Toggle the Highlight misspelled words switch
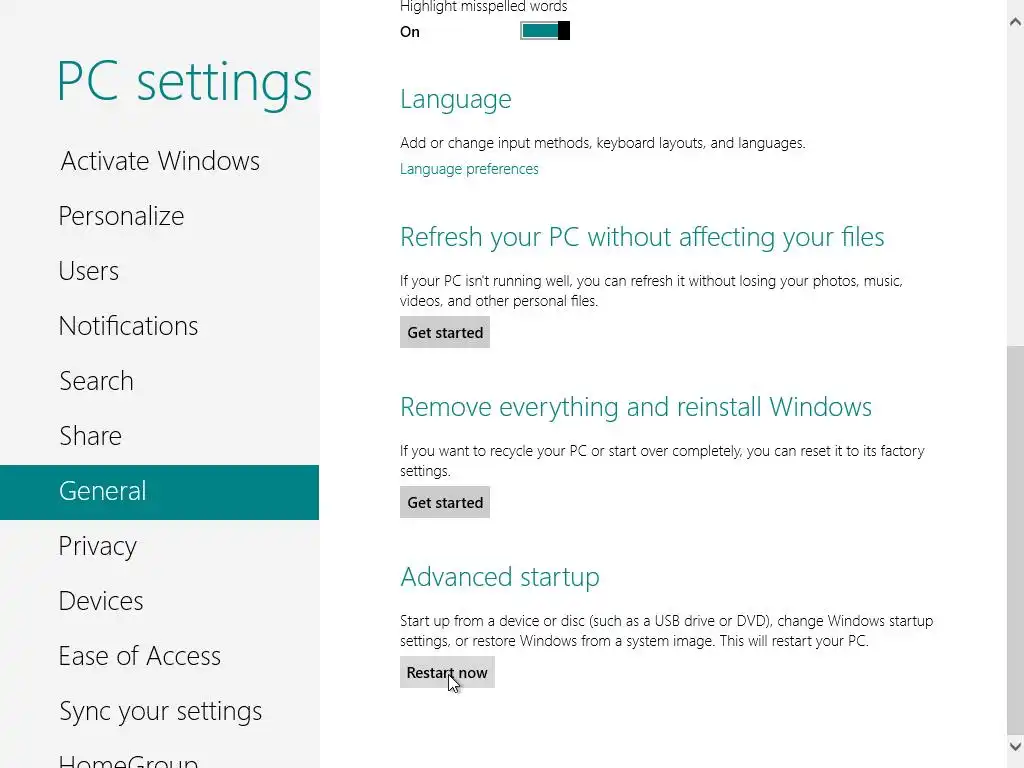This screenshot has width=1024, height=768. (545, 31)
